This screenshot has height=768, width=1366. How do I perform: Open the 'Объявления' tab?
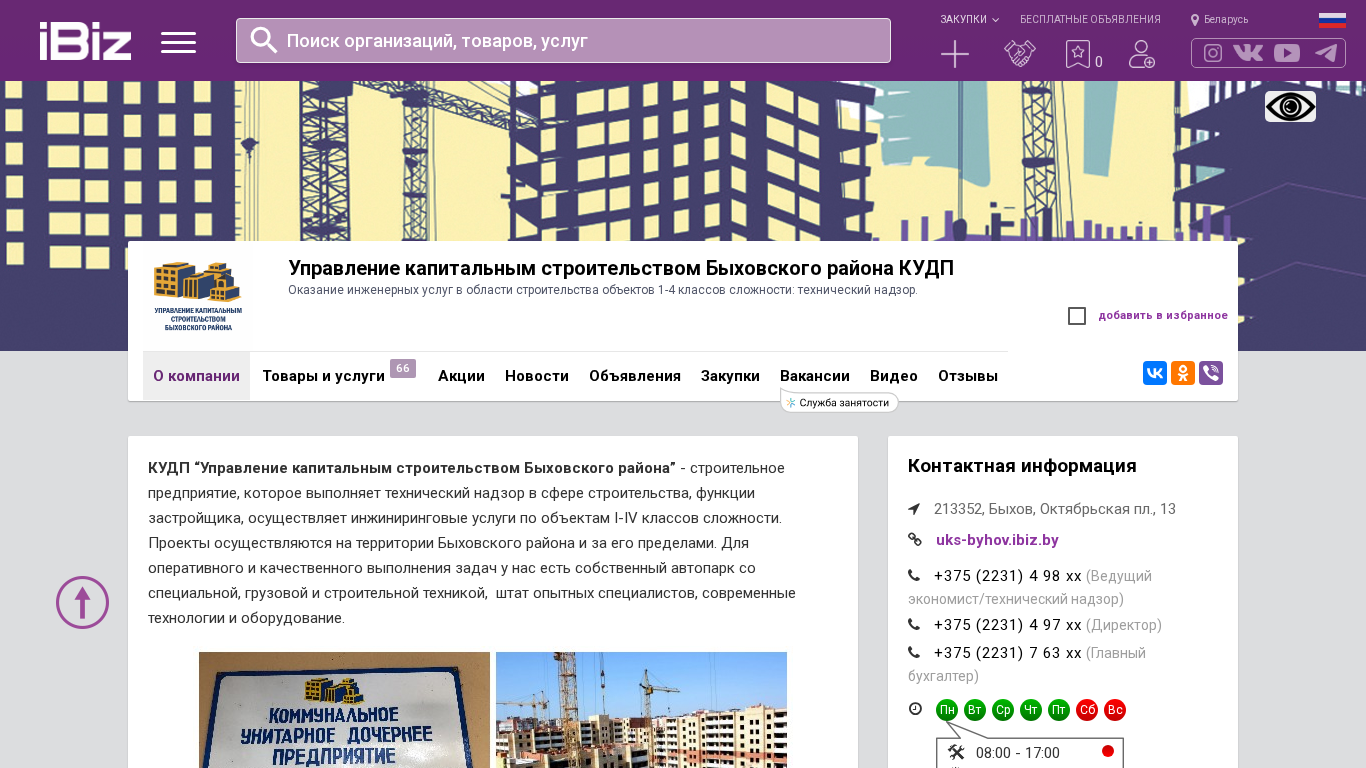pos(635,376)
